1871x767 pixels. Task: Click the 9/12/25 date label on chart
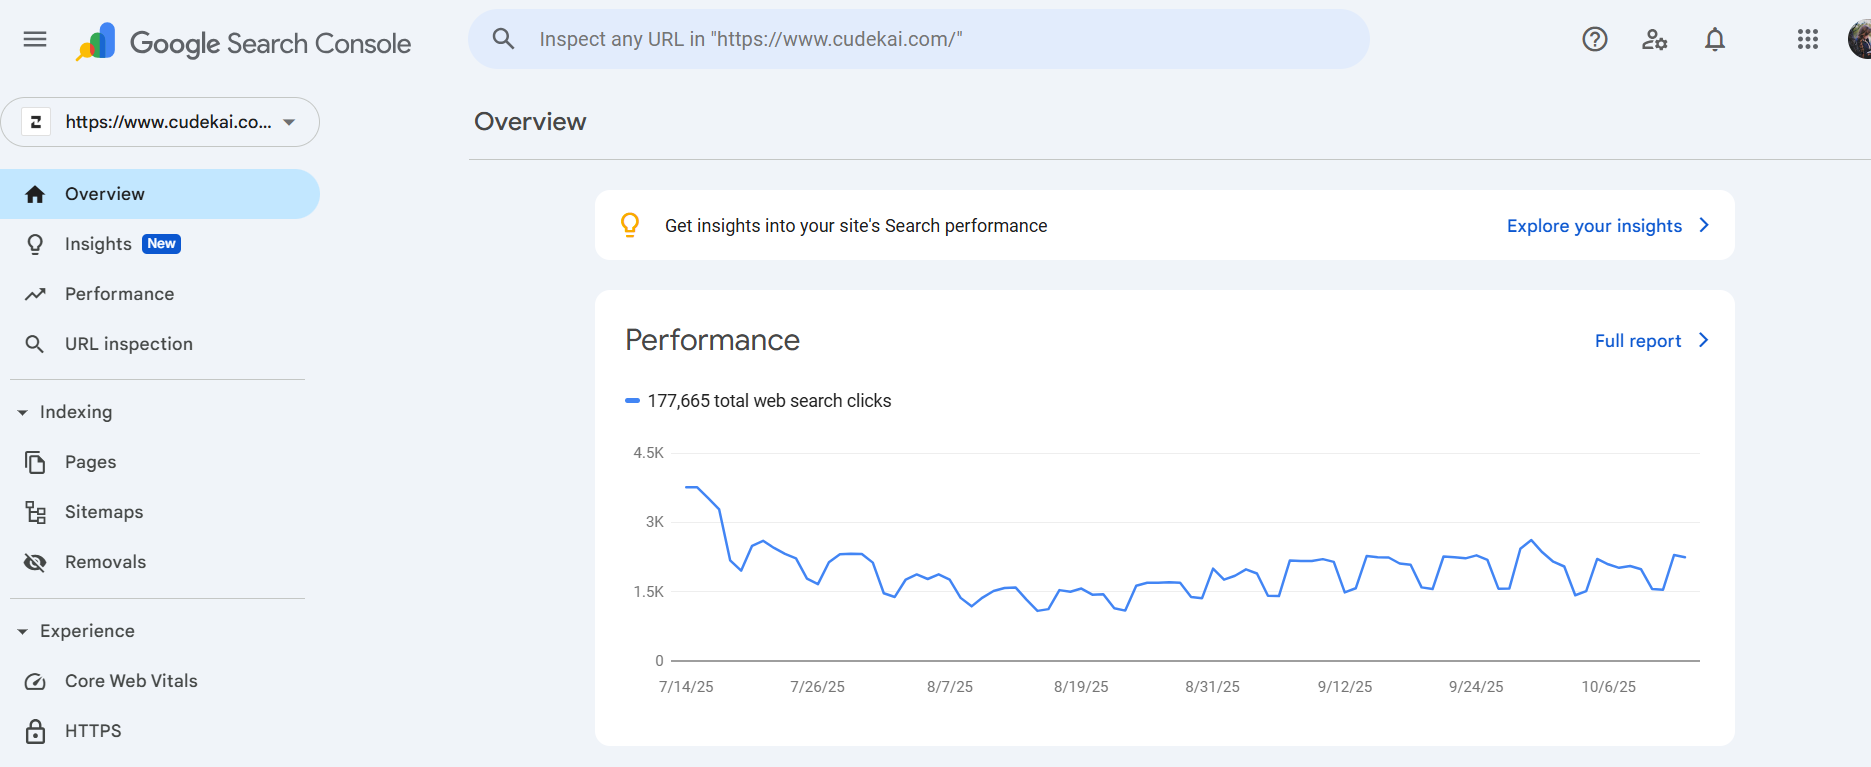(1345, 687)
